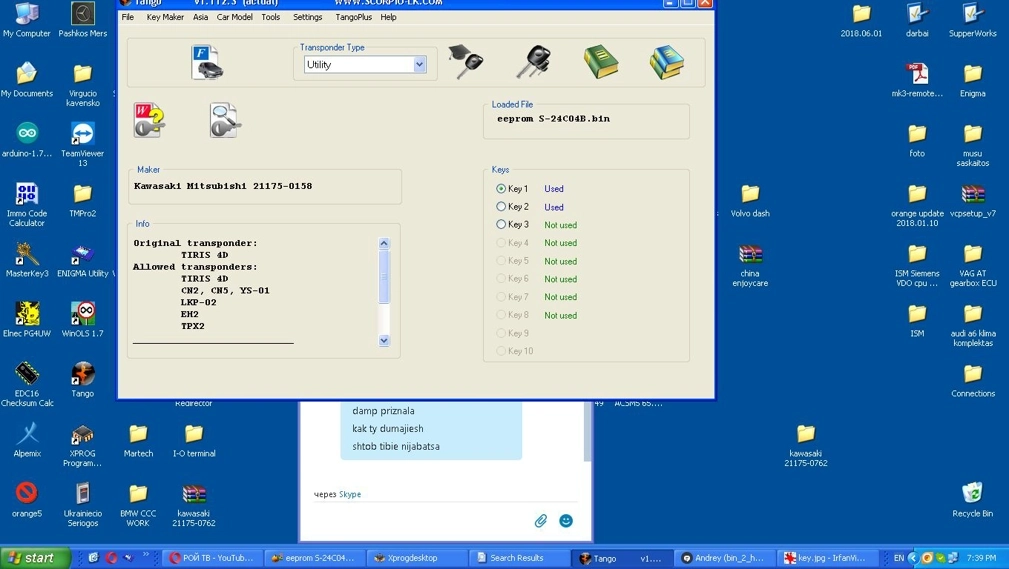This screenshot has height=569, width=1009.
Task: Click the smiley emoji icon in Skype
Action: point(566,521)
